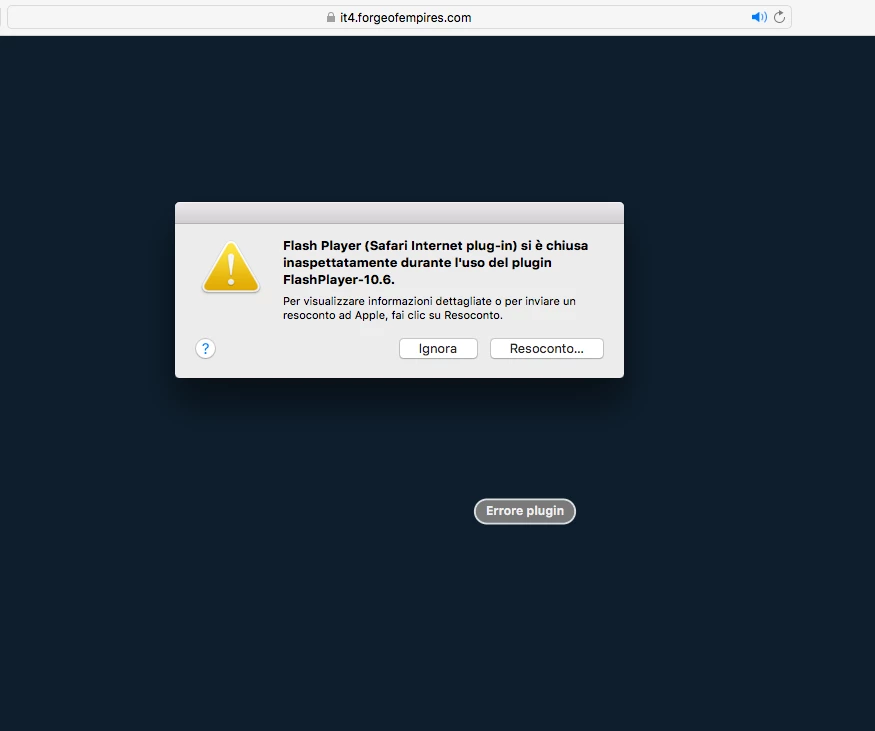Mute the tab audio speaker icon
This screenshot has width=875, height=731.
point(759,17)
